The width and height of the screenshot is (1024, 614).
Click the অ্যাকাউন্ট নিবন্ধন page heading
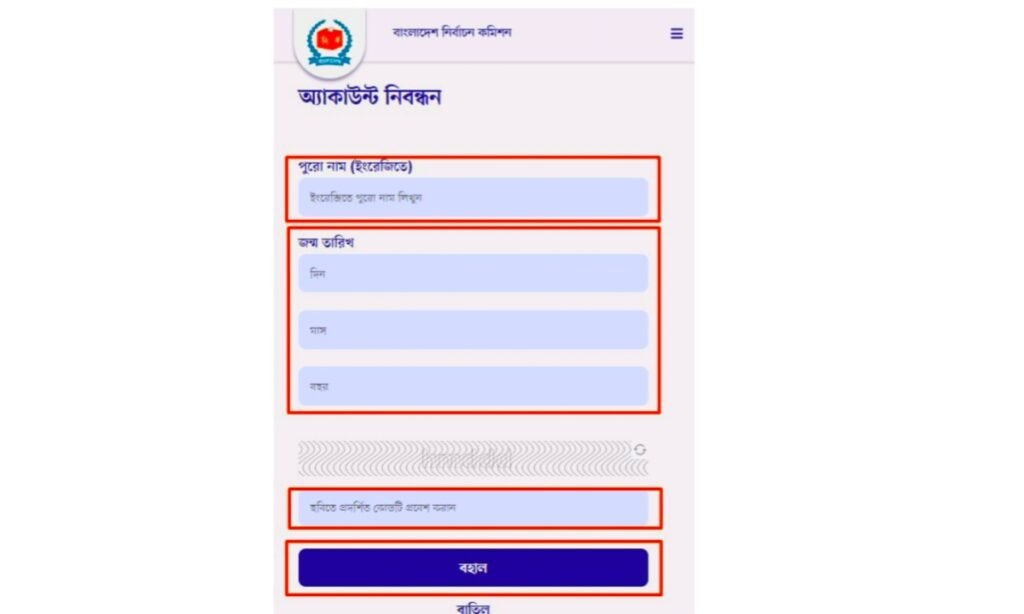click(x=370, y=97)
